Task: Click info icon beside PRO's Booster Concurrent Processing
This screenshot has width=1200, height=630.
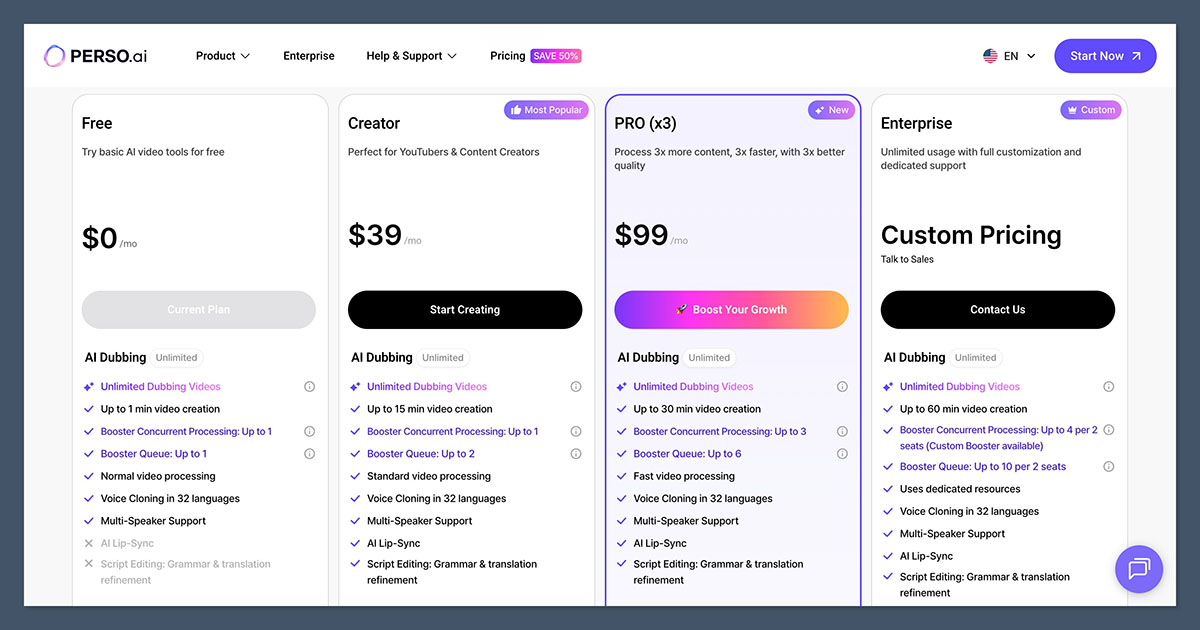Action: point(842,431)
